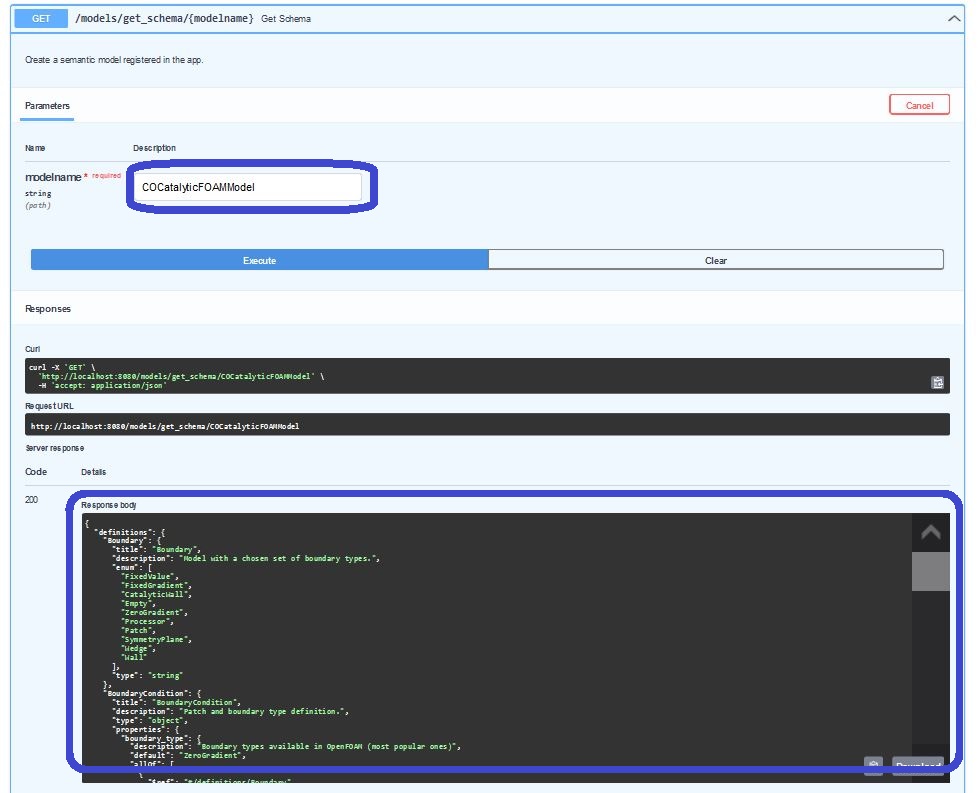Screen dimensions: 980x793
Task: Click the '(path)' label under modelname
Action: [x=38, y=205]
